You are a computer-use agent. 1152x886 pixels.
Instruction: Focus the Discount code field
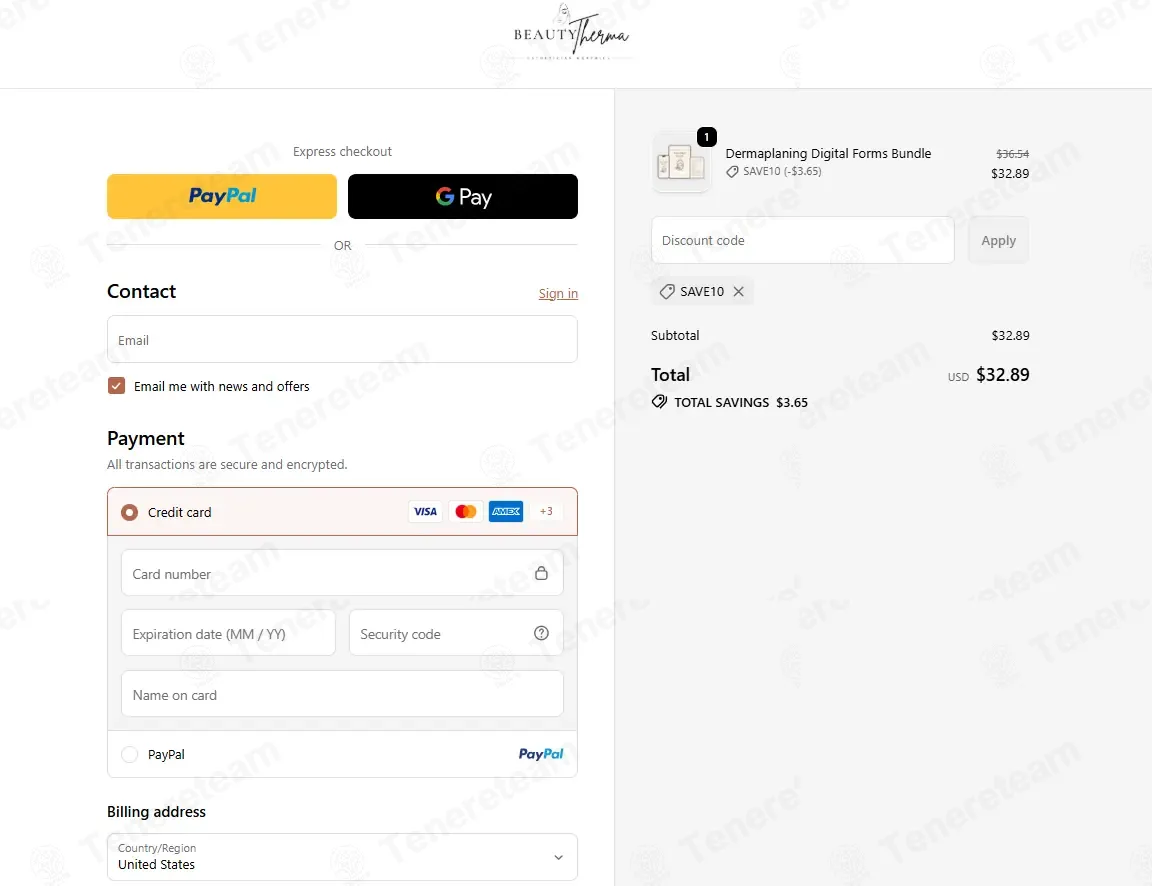pyautogui.click(x=803, y=240)
